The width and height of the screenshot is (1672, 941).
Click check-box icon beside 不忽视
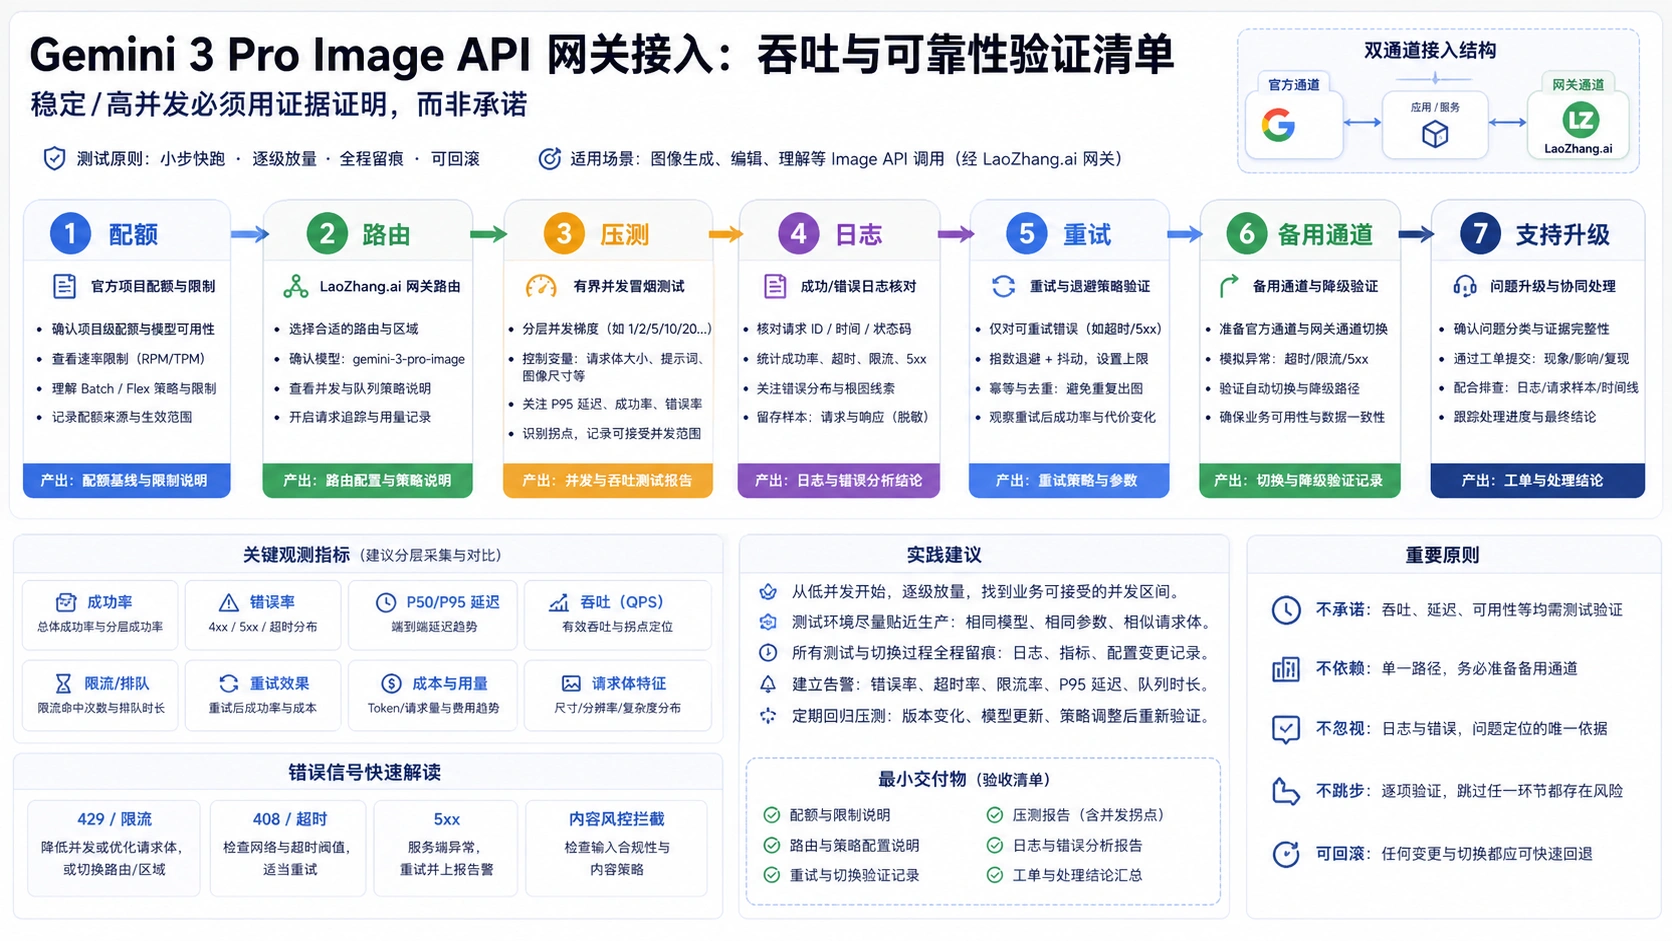(x=1286, y=729)
